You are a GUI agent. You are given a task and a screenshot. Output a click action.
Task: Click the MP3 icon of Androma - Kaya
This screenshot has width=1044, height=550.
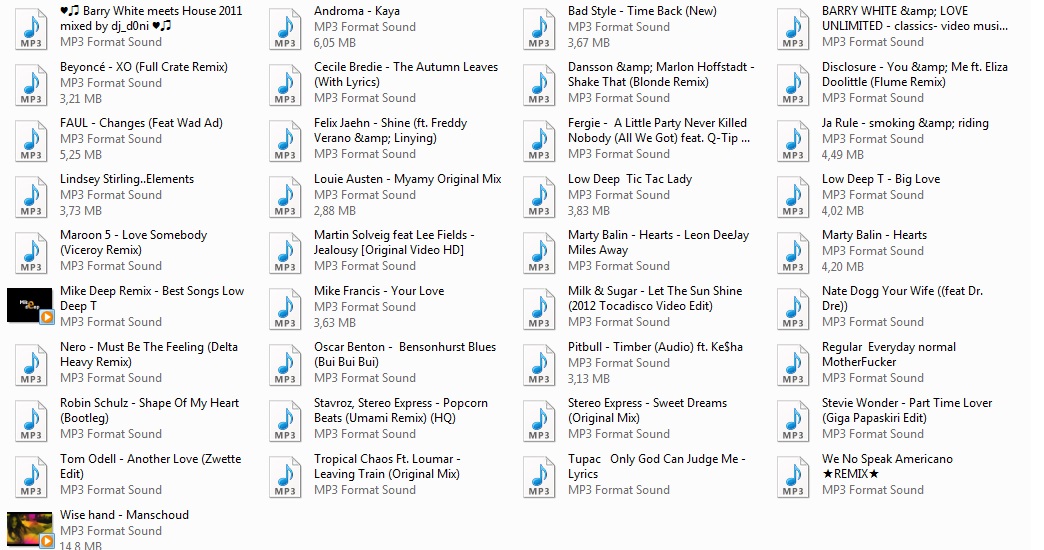[285, 29]
